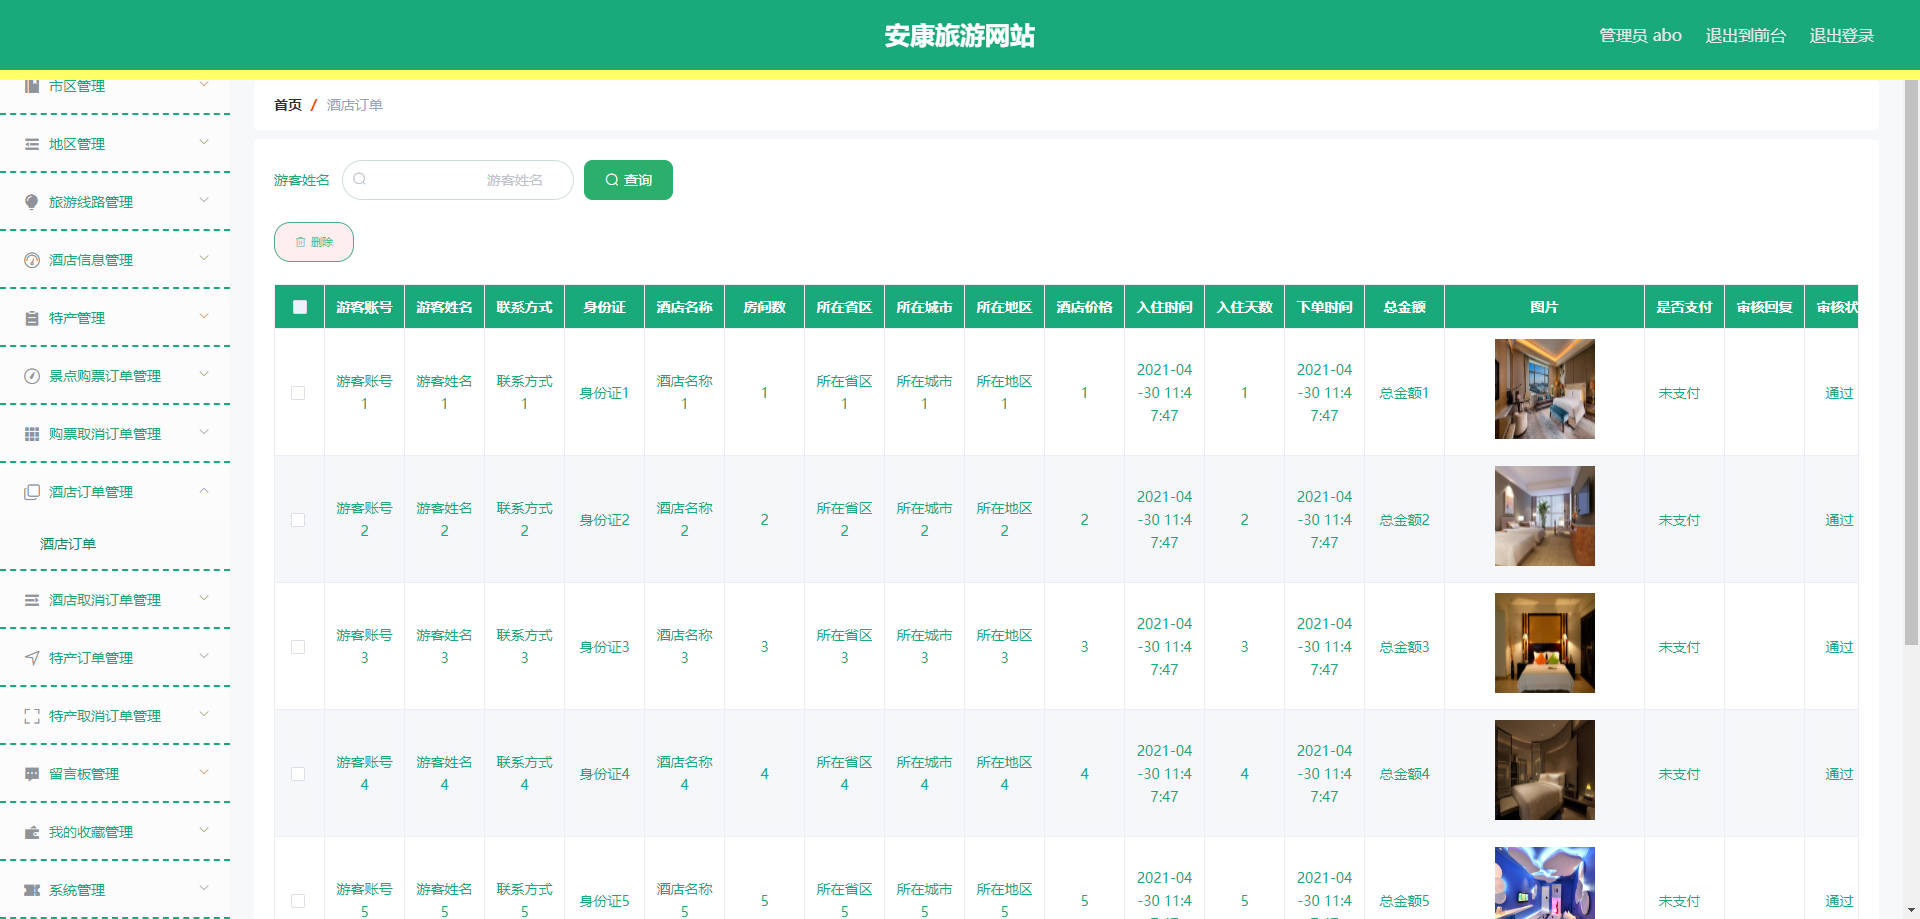Go to 首页 in breadcrumb
The height and width of the screenshot is (919, 1920).
[288, 105]
